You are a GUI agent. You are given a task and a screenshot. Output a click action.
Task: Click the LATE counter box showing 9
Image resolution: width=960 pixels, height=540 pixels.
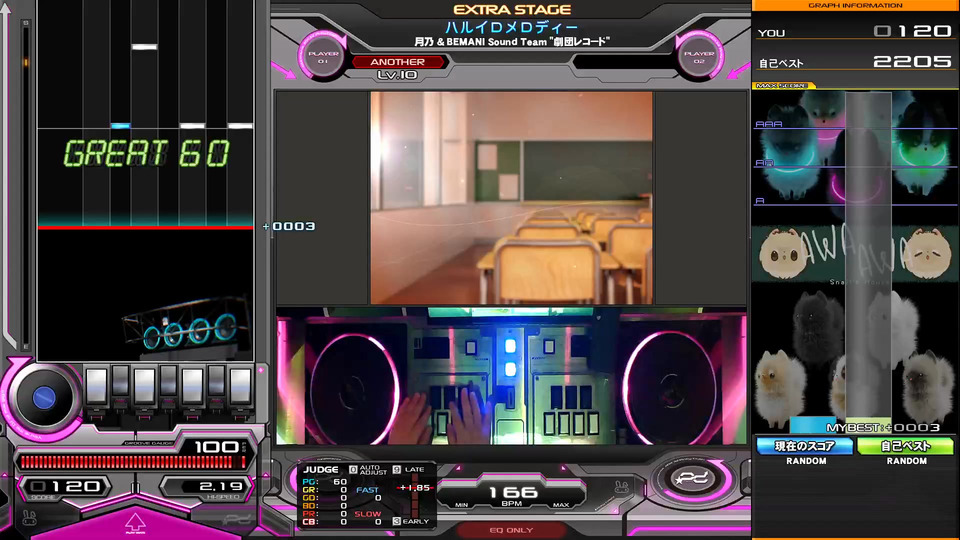[397, 470]
